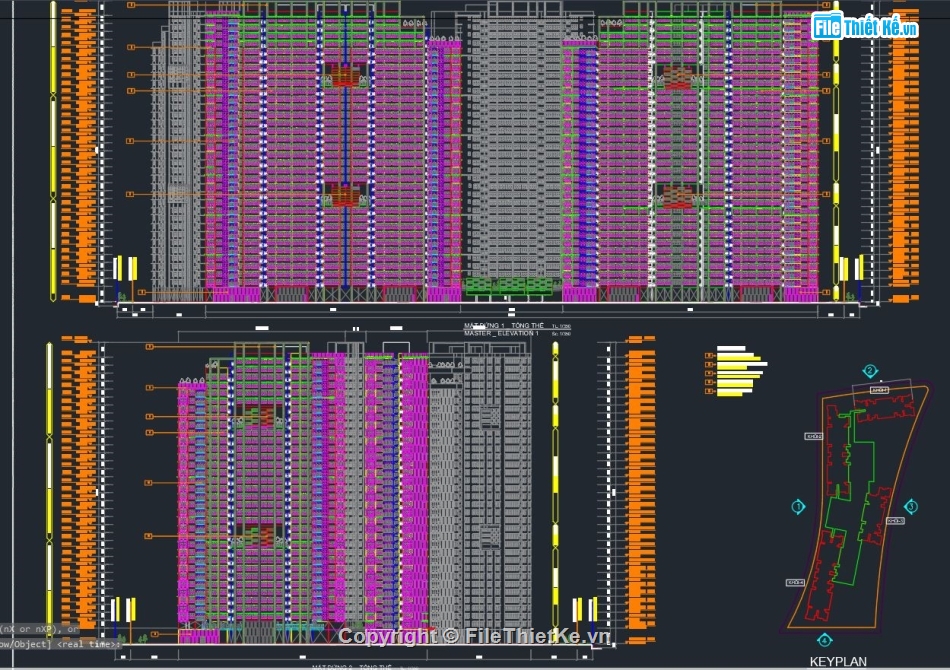This screenshot has width=950, height=670.
Task: Click the '<real time>:' command prompt line
Action: point(60,644)
